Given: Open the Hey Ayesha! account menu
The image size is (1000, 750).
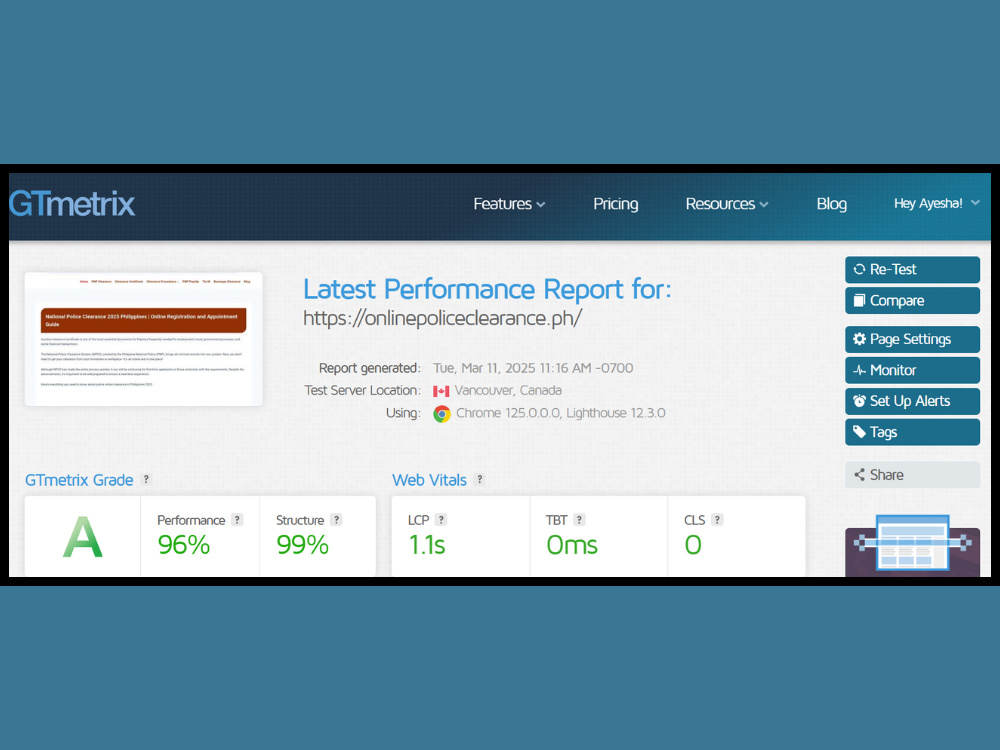Looking at the screenshot, I should point(936,203).
